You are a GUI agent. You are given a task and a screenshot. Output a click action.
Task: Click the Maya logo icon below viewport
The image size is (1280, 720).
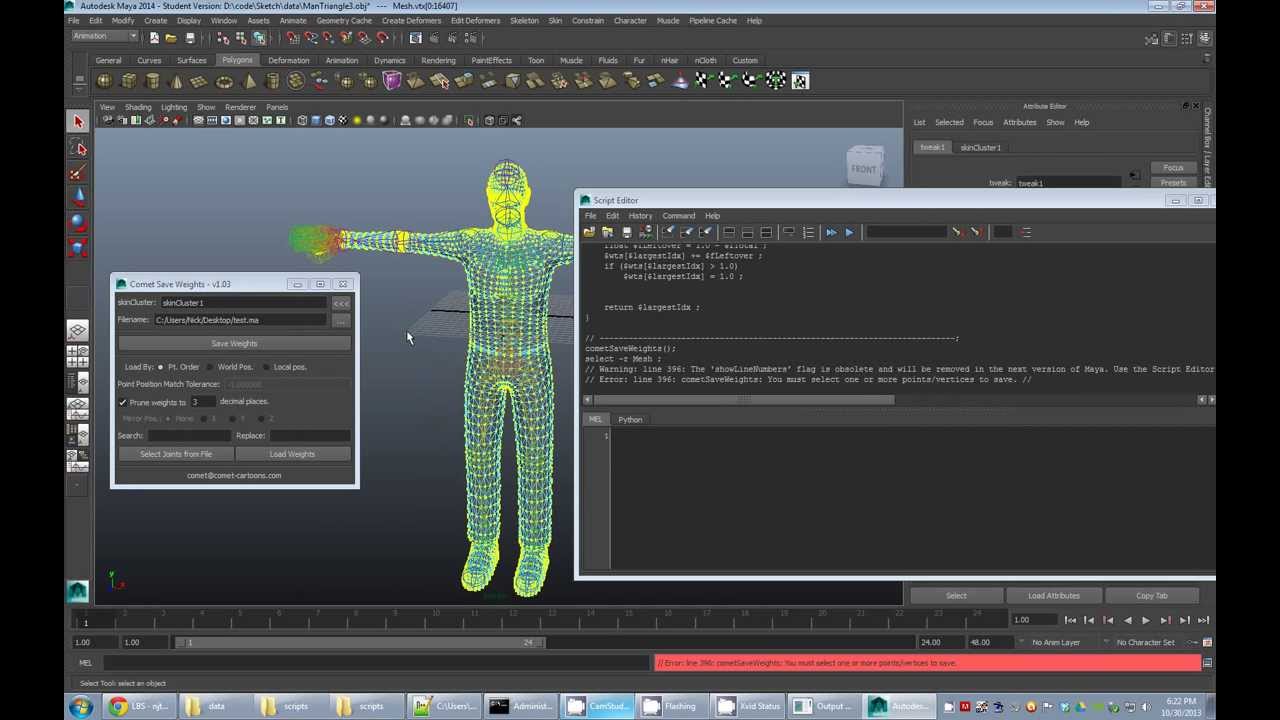[77, 590]
